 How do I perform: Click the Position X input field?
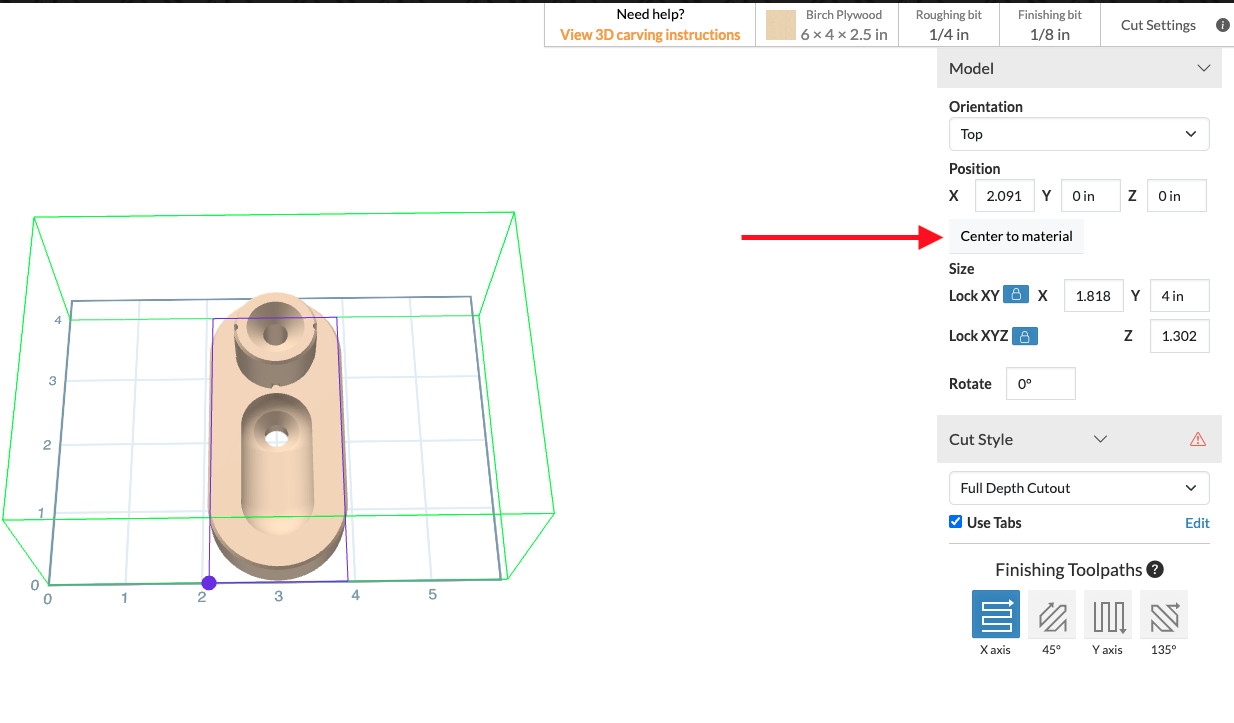tap(1004, 196)
